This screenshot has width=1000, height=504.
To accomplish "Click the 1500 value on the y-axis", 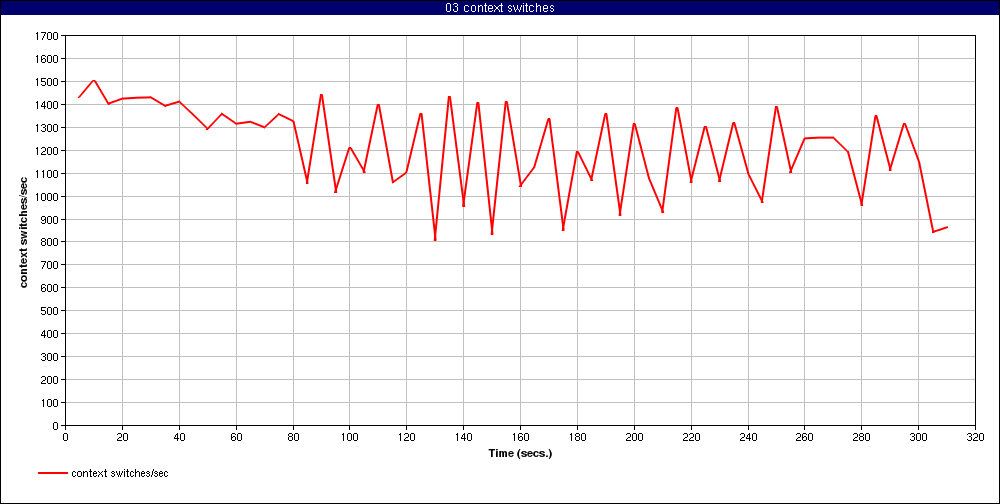I will pyautogui.click(x=48, y=82).
